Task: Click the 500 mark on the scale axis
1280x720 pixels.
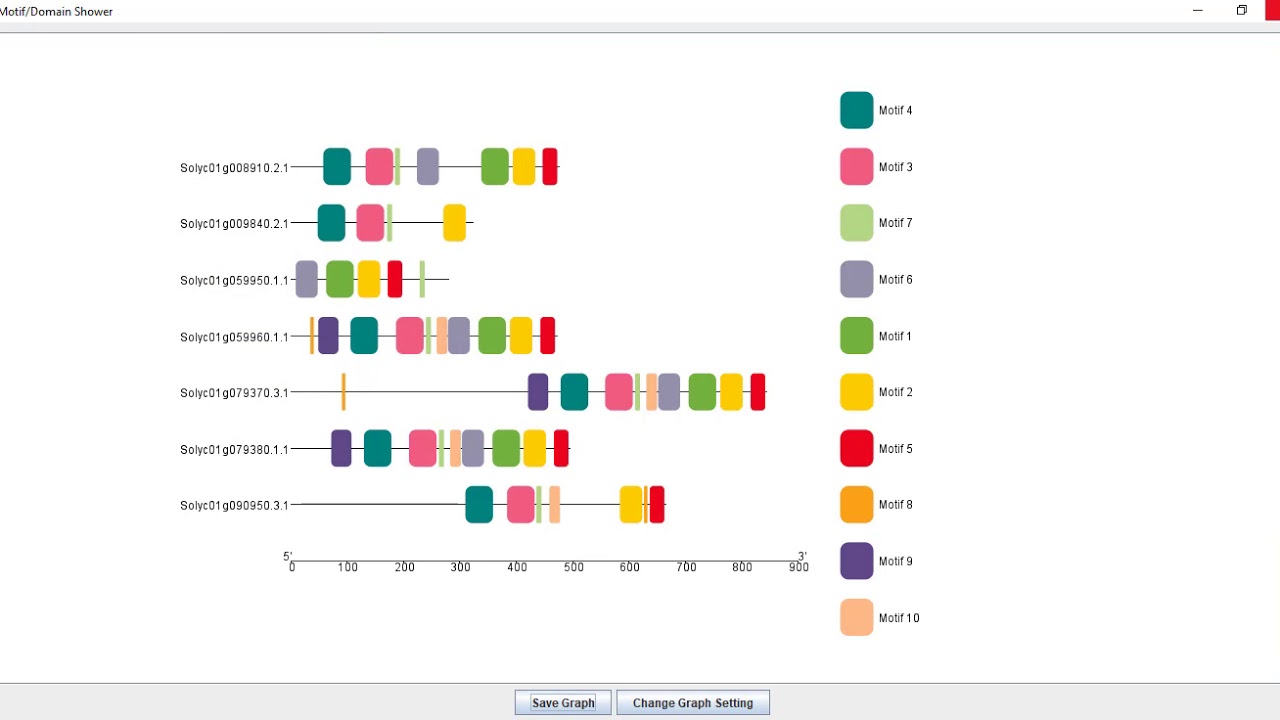Action: pyautogui.click(x=573, y=568)
